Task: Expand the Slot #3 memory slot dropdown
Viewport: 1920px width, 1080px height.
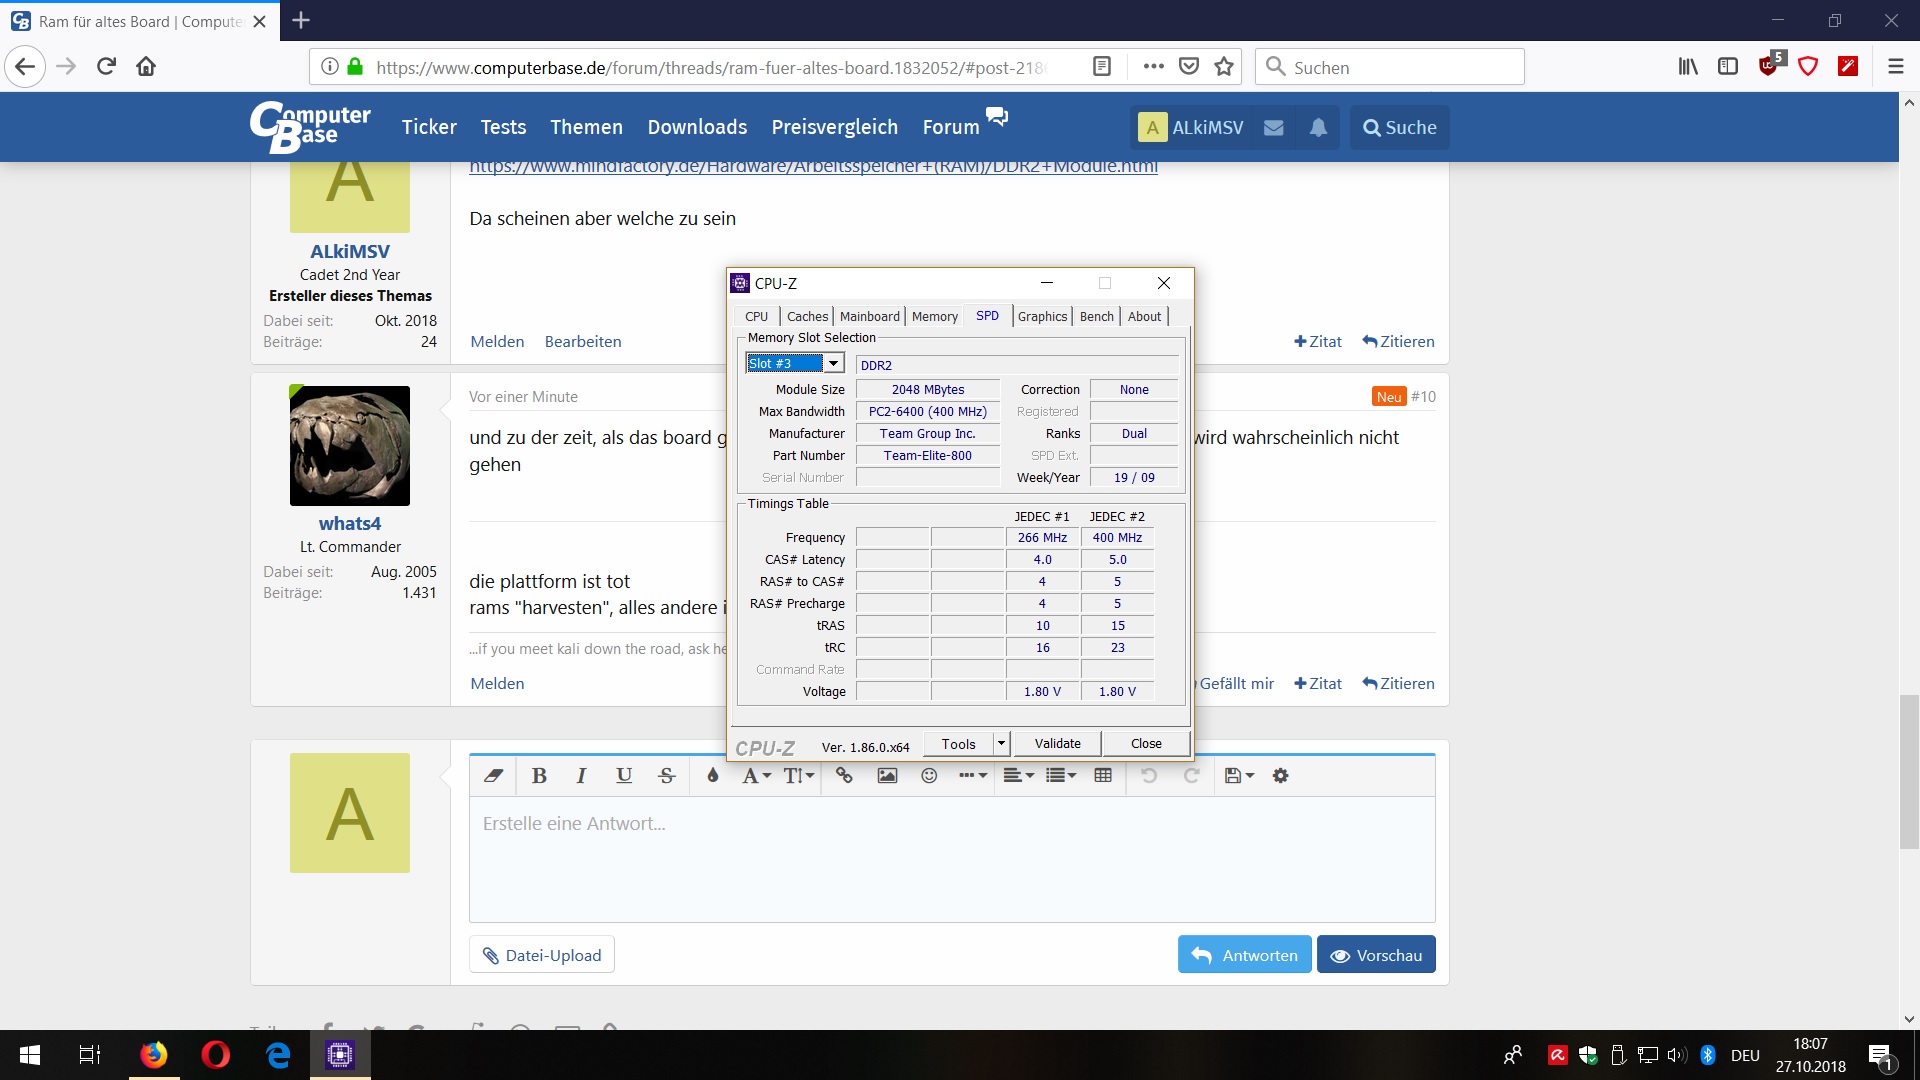Action: point(833,364)
